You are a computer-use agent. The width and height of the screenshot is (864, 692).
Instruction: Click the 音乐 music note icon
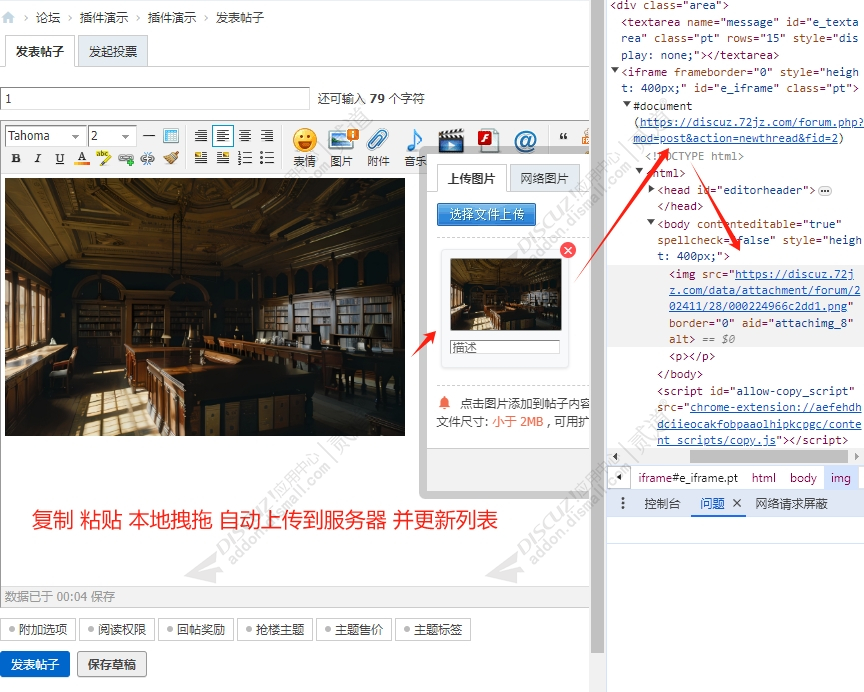[414, 147]
